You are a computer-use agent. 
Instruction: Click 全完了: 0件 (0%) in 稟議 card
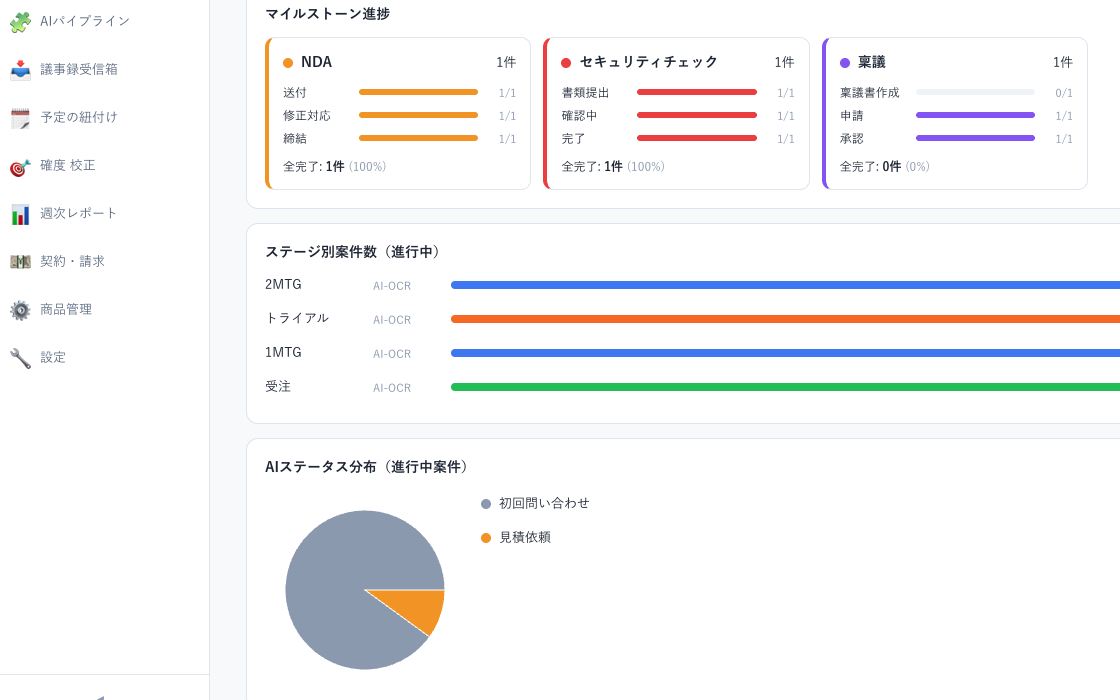(x=884, y=166)
